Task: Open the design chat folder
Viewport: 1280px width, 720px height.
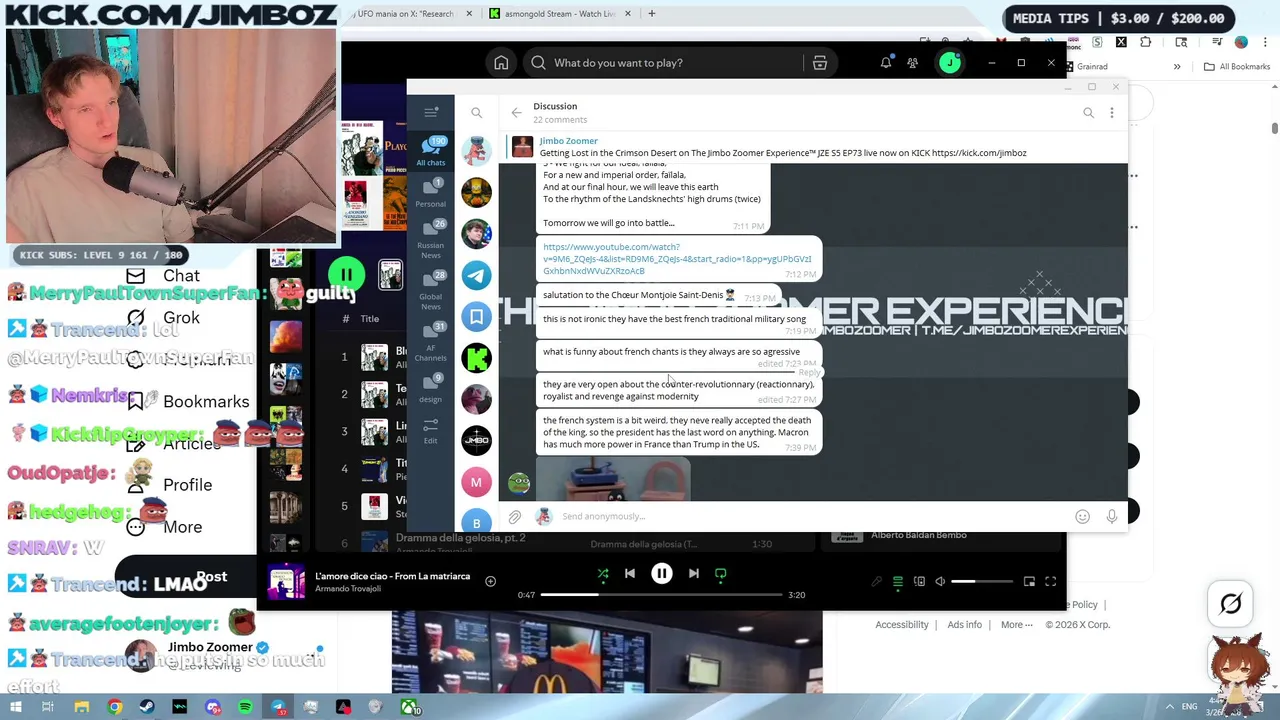Action: pyautogui.click(x=431, y=388)
